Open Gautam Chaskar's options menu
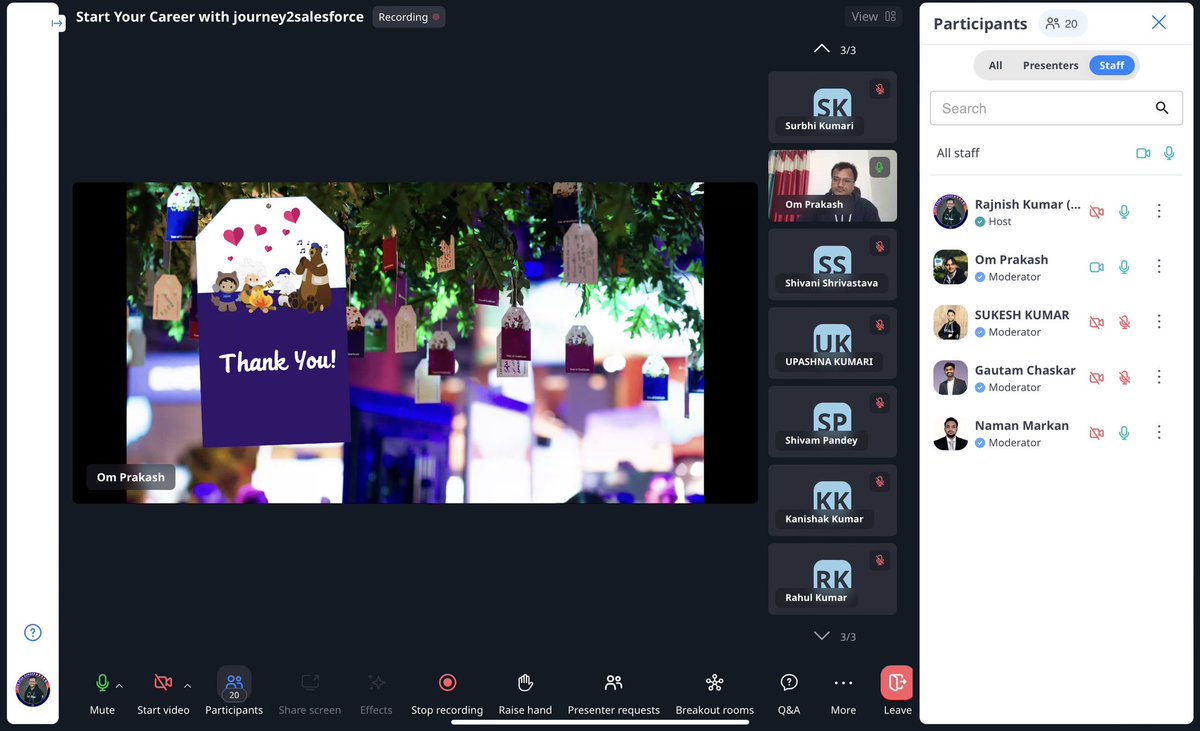 pyautogui.click(x=1159, y=377)
